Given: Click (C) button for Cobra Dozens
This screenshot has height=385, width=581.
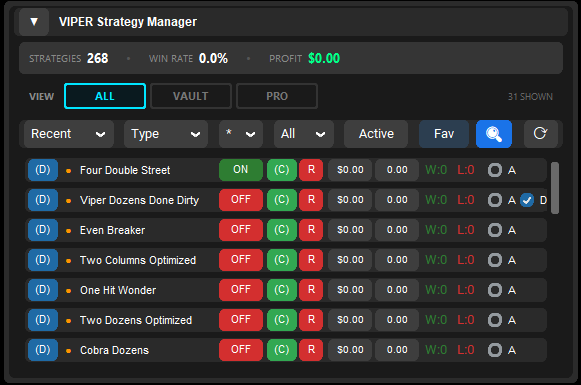Looking at the screenshot, I should click(x=282, y=350).
